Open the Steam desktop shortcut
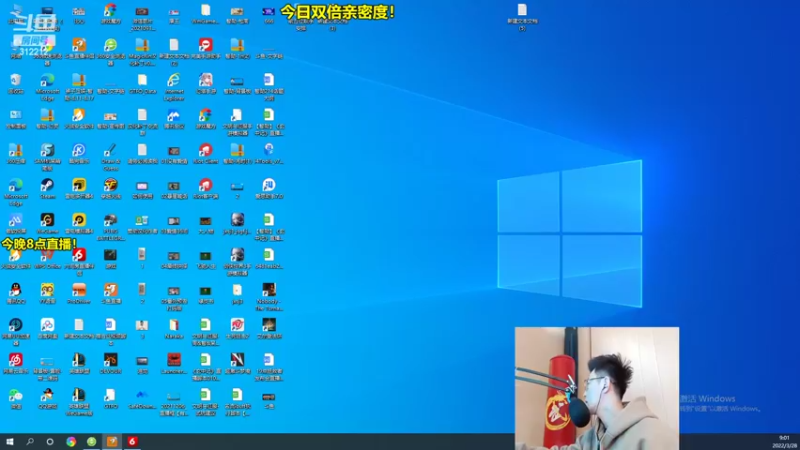This screenshot has height=450, width=800. 47,187
